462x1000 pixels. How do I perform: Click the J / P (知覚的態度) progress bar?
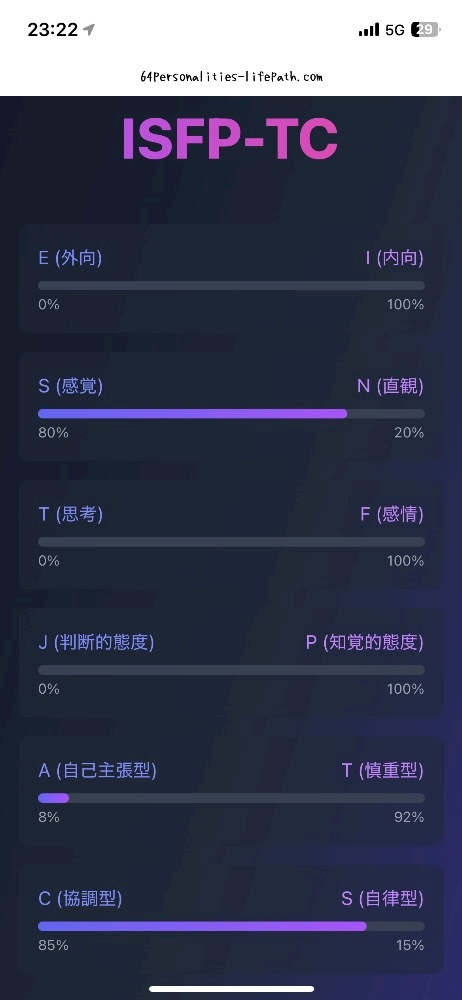[231, 670]
